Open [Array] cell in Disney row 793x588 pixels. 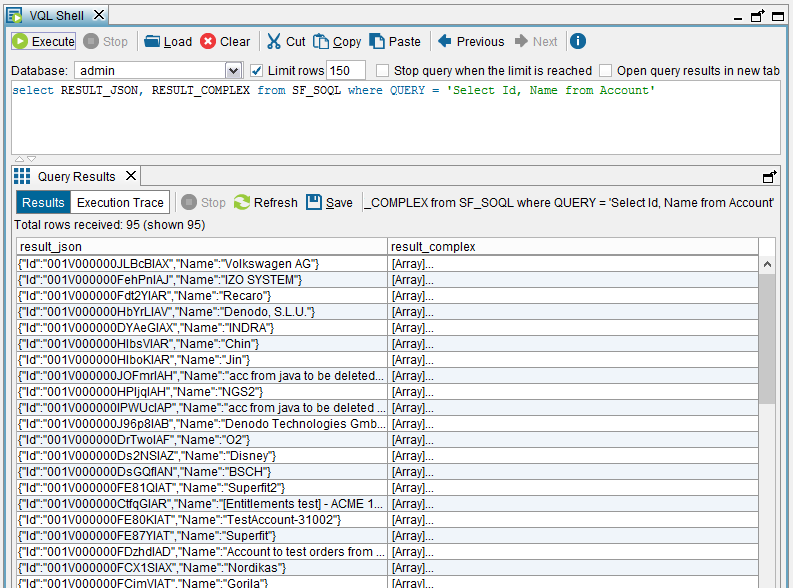[573, 456]
